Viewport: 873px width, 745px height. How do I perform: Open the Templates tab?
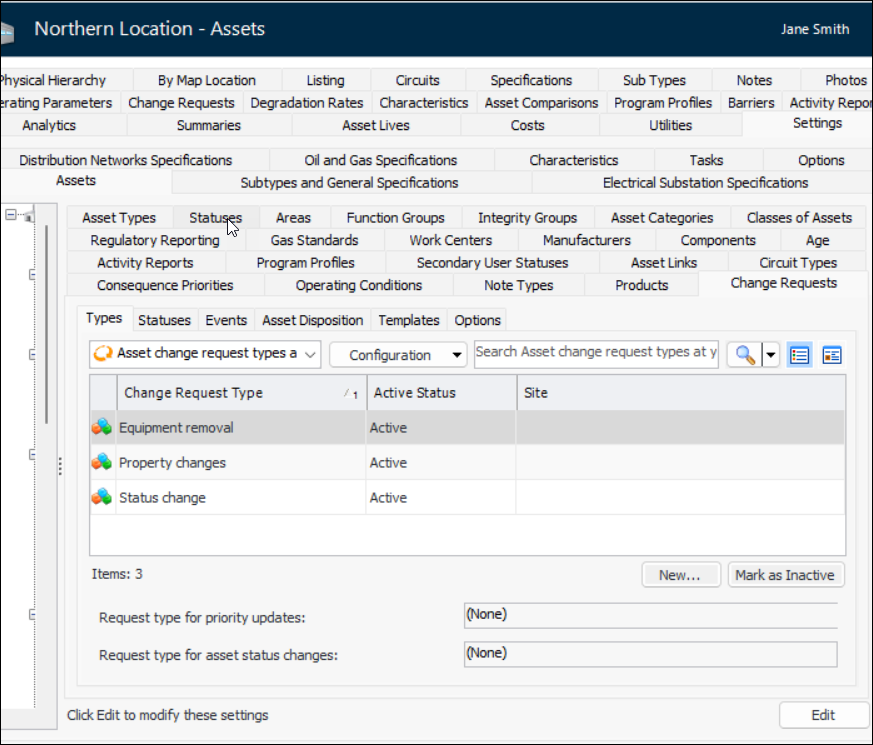tap(409, 320)
